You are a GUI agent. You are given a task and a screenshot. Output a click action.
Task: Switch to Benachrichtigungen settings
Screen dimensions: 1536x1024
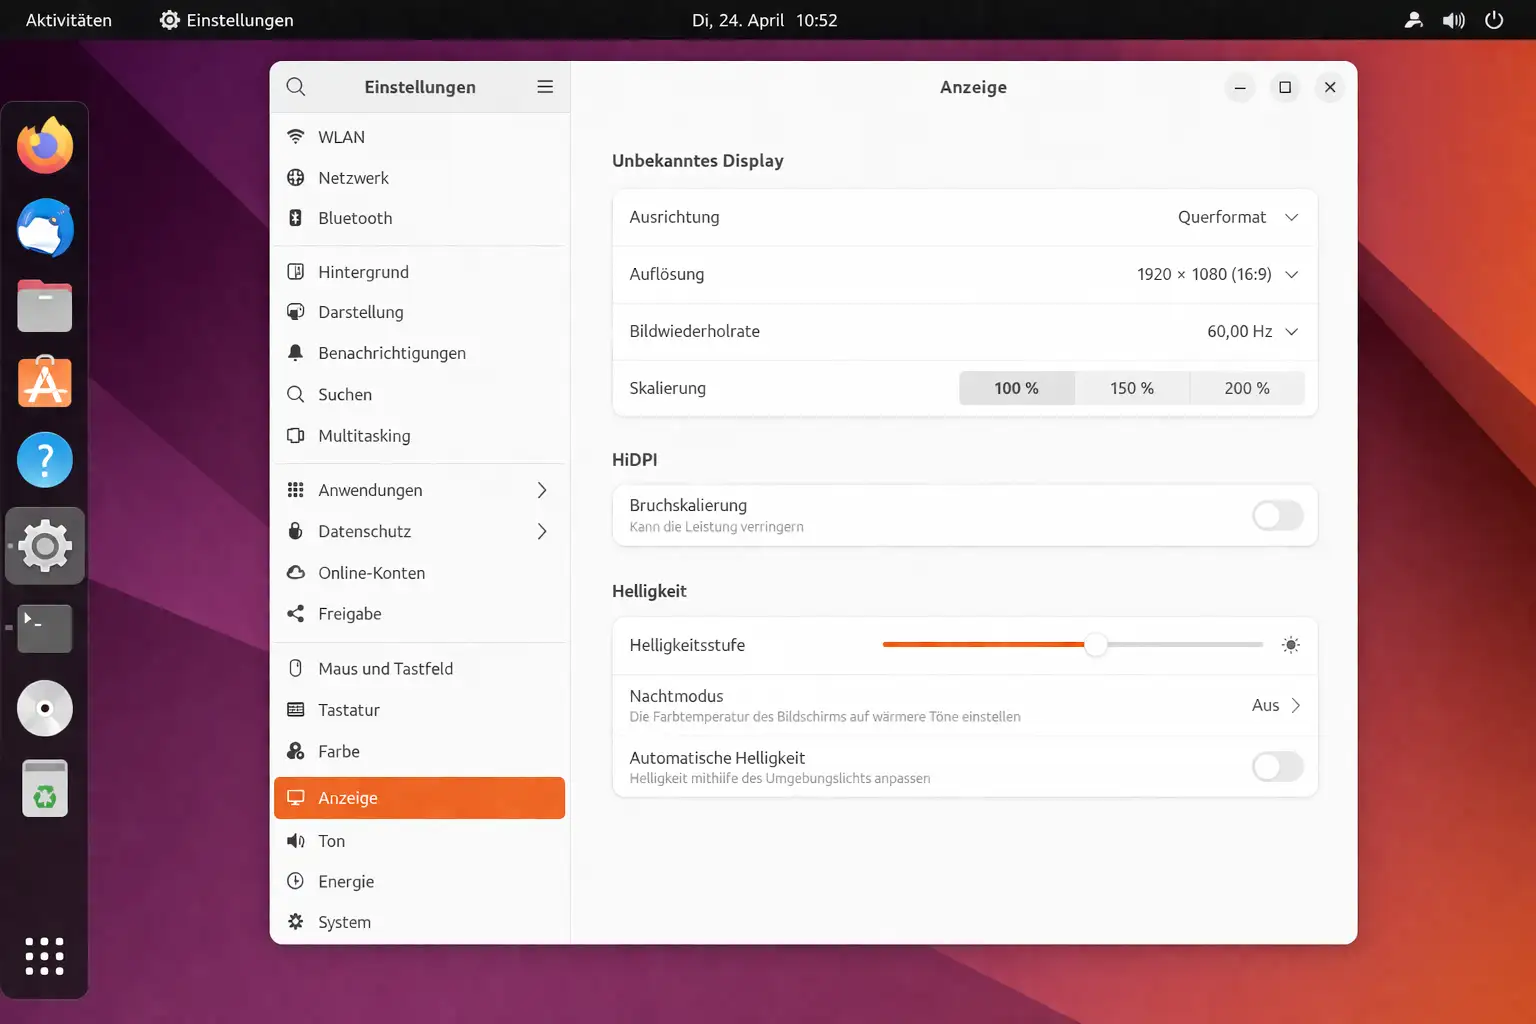[x=392, y=353]
